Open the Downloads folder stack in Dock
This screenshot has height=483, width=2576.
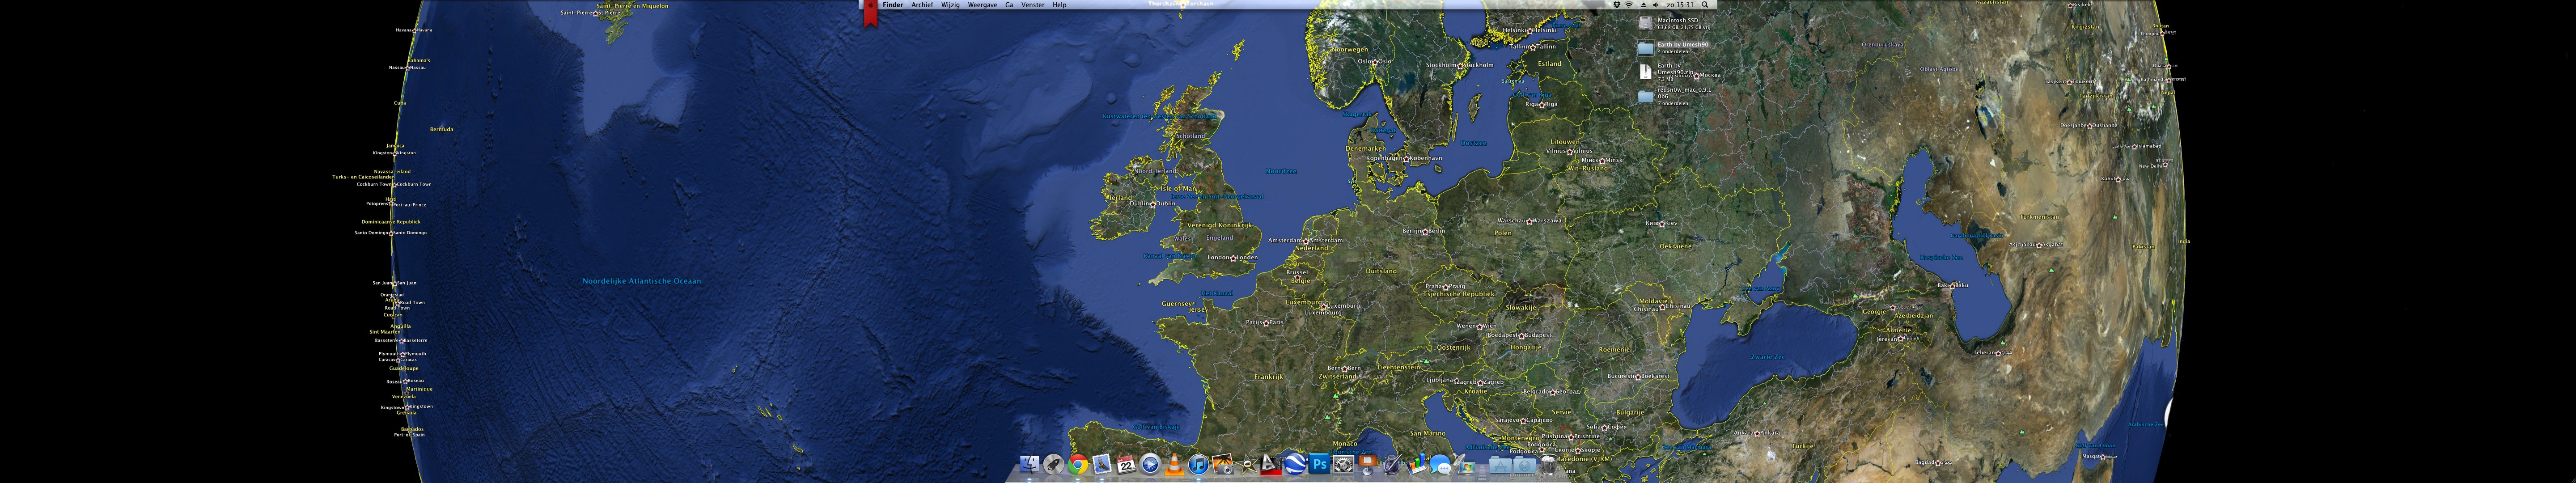1525,466
